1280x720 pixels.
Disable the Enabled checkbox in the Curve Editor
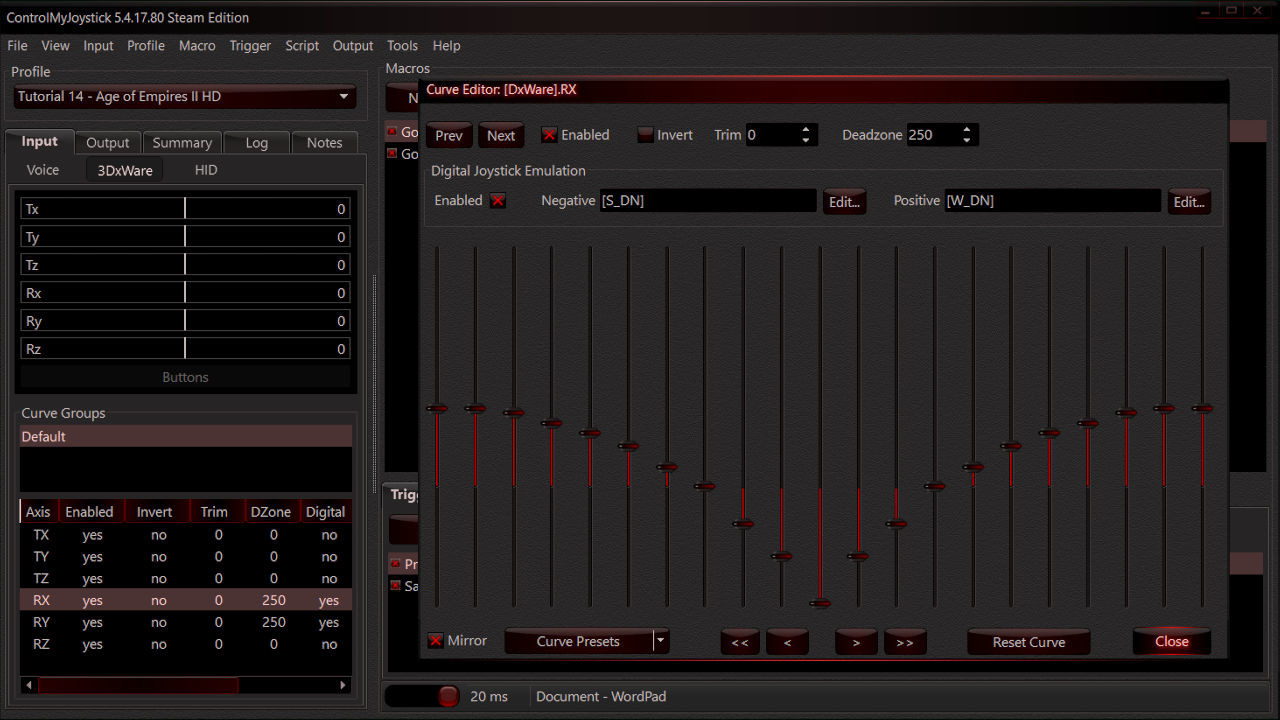pyautogui.click(x=549, y=134)
